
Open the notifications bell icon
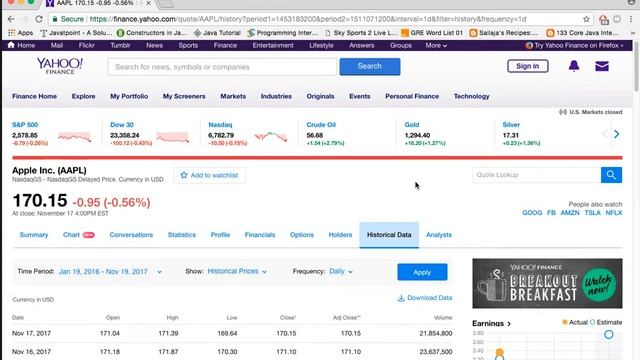[574, 66]
